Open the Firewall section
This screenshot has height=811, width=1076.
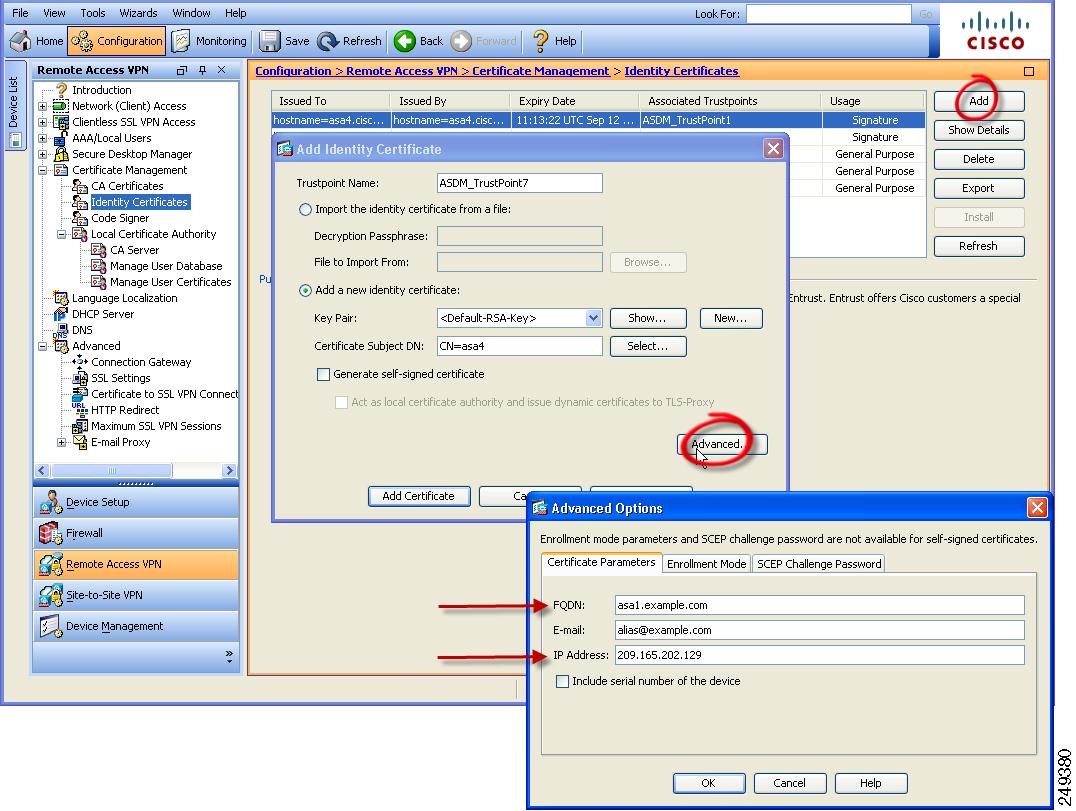click(136, 533)
